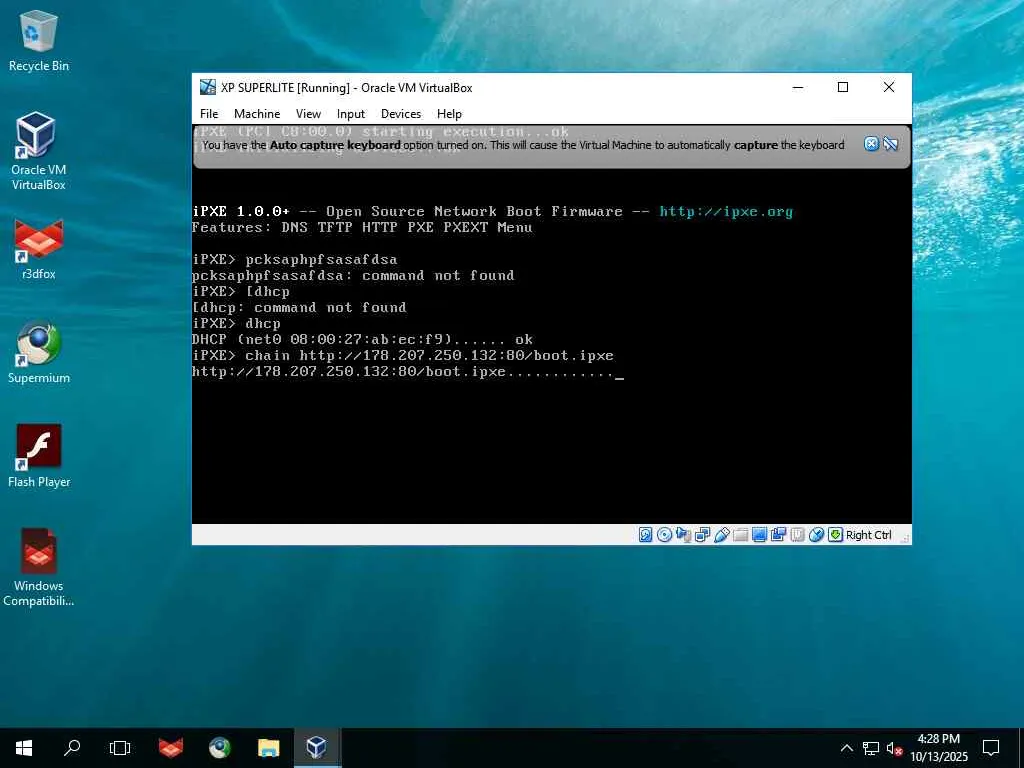
Task: Select the Oracle VM VirtualBox desktop shortcut
Action: pos(39,151)
